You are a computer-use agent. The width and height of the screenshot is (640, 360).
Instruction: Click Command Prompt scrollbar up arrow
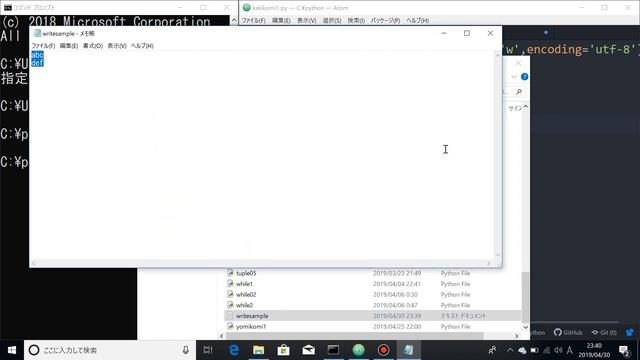(x=234, y=20)
